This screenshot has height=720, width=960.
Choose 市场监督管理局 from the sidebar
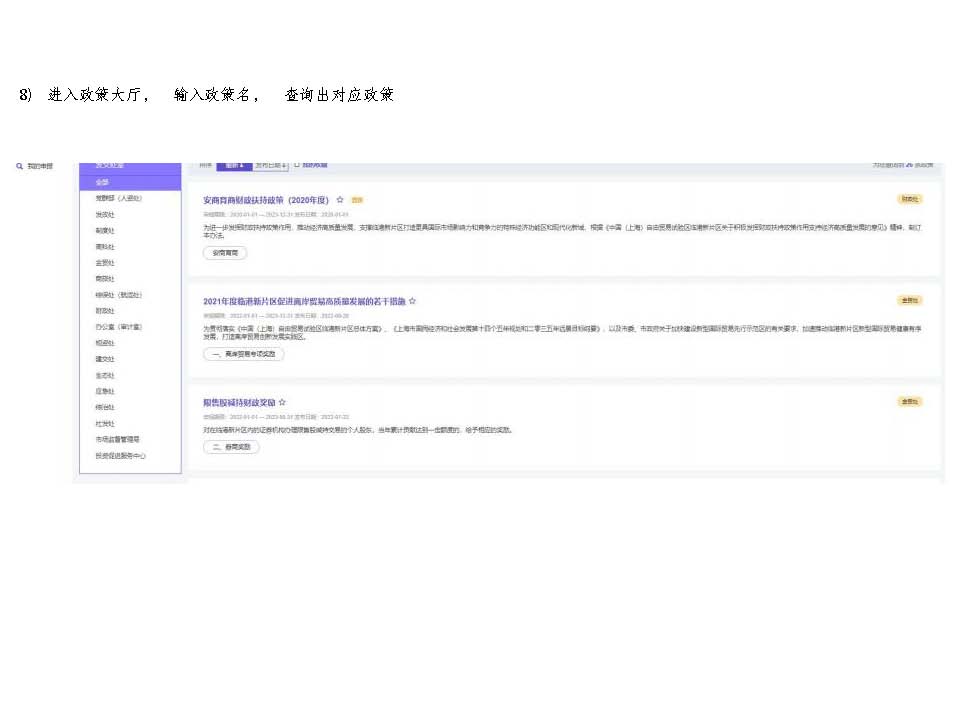point(117,439)
